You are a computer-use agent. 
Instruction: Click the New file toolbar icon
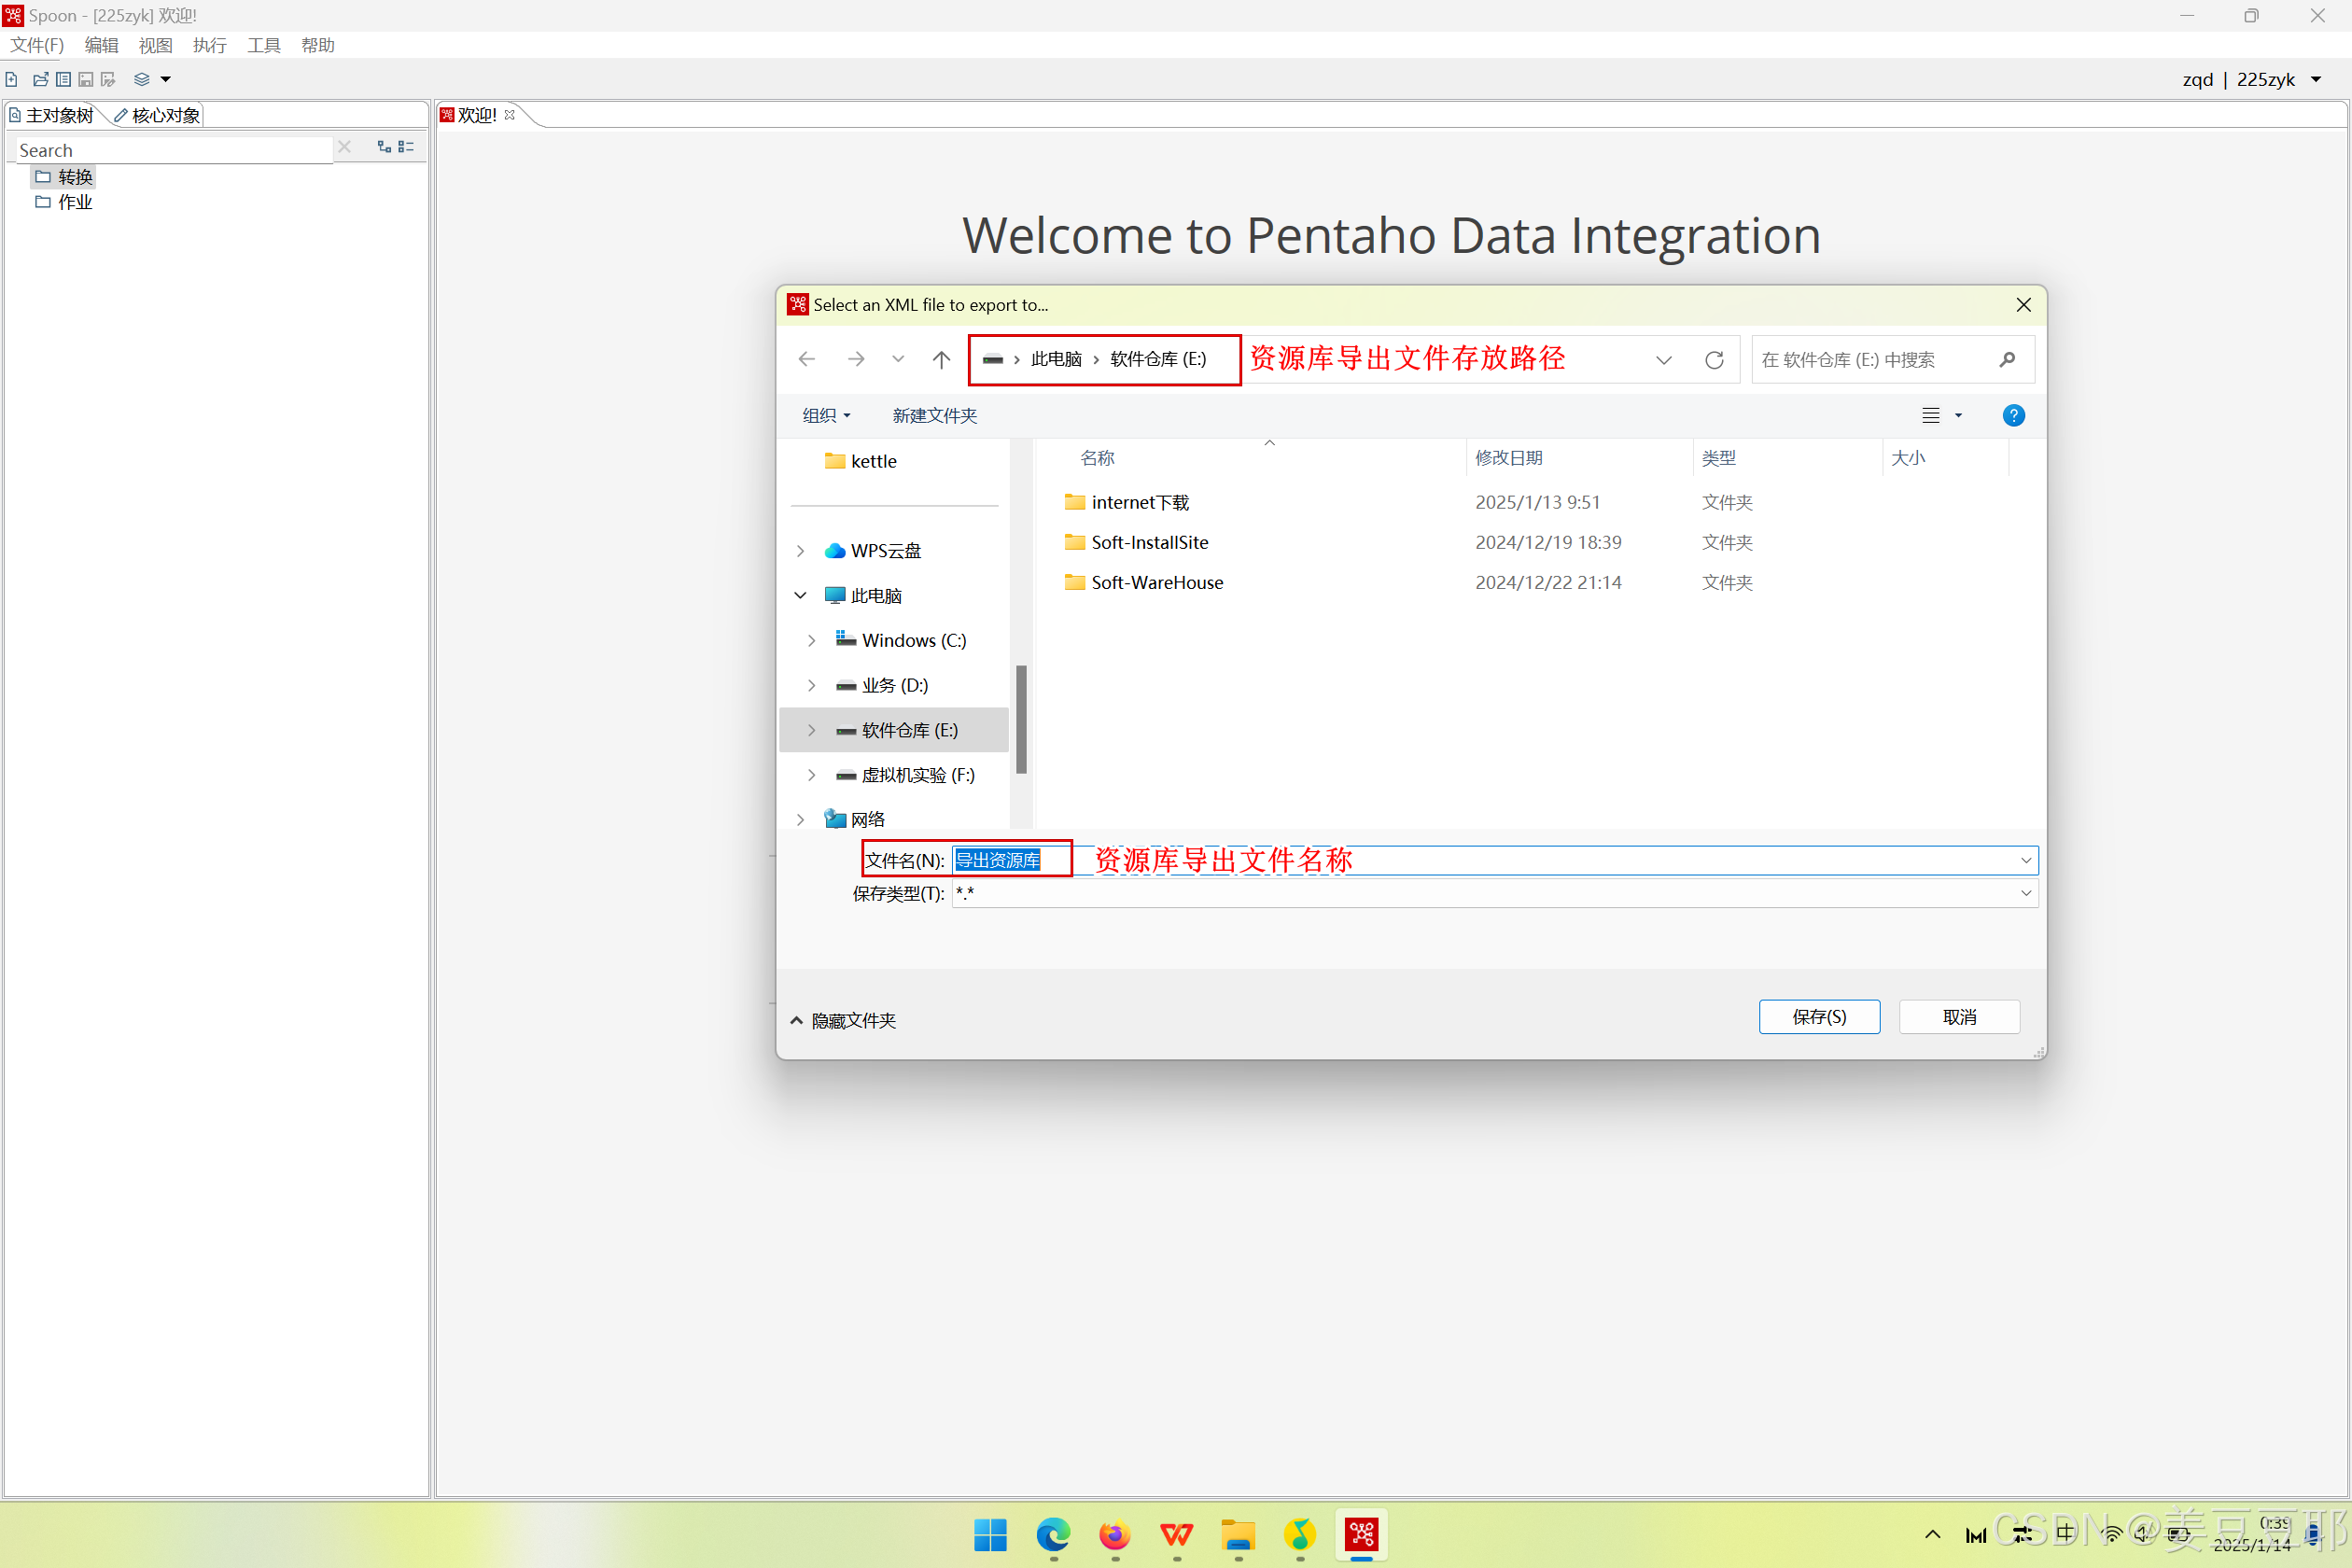pyautogui.click(x=12, y=79)
